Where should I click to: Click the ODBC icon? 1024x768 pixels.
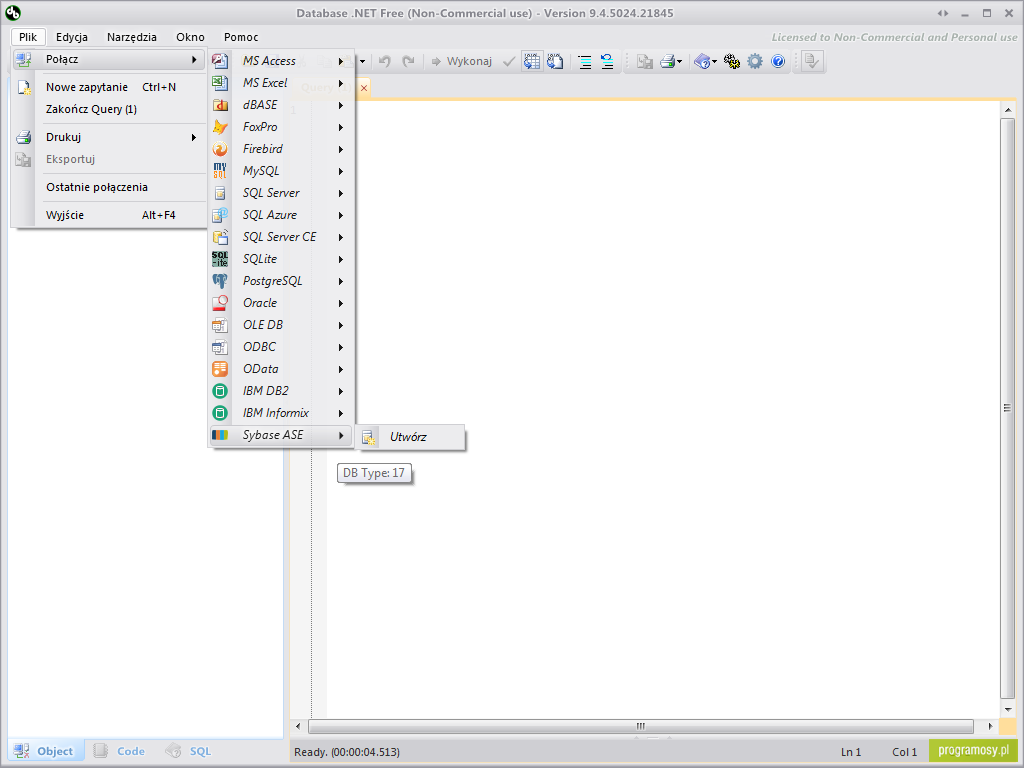pos(220,347)
